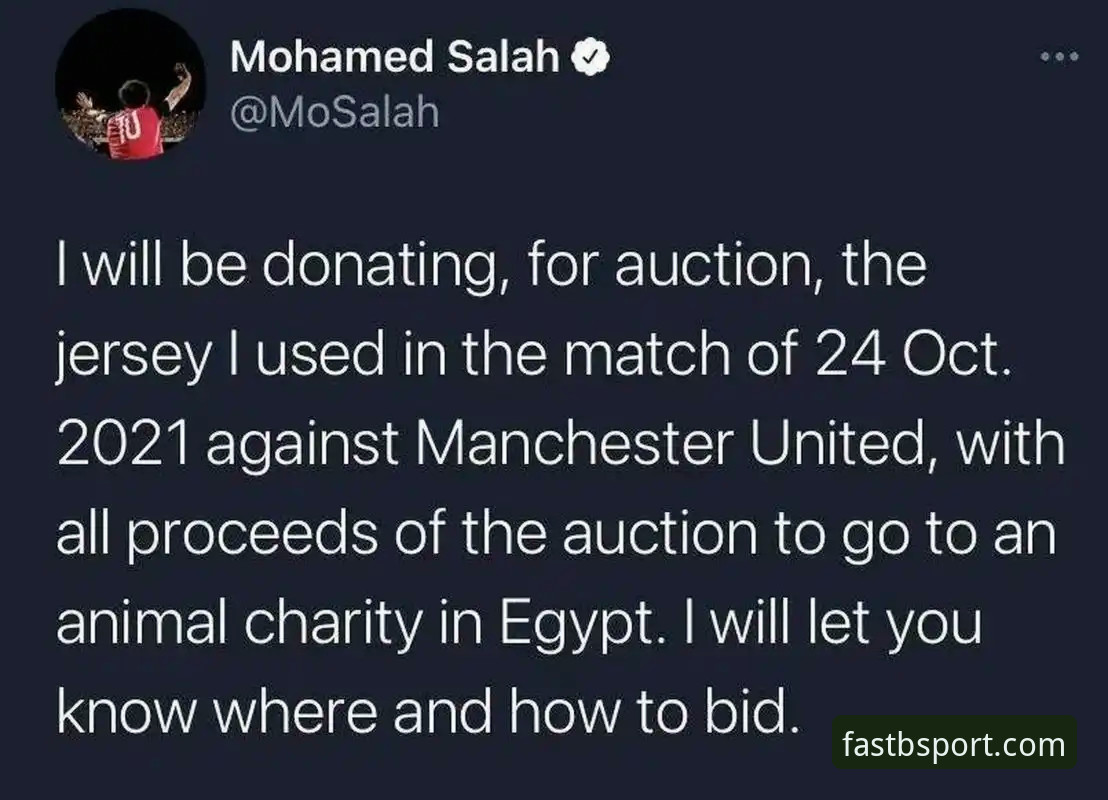
Task: Click "know where" in last line
Action: [x=217, y=712]
